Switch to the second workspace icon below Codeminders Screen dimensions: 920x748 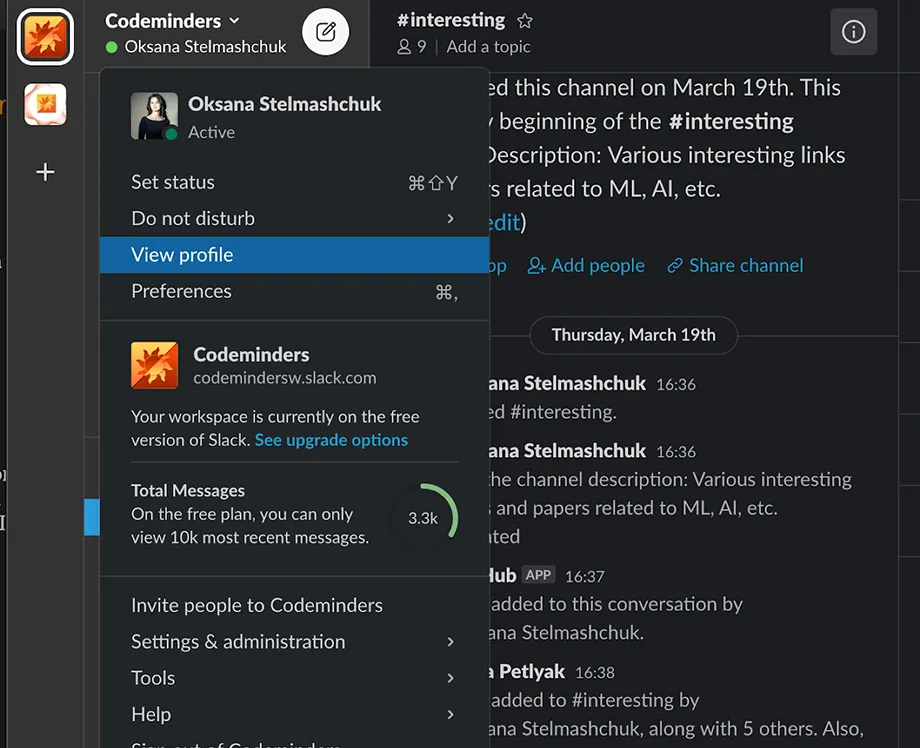tap(45, 104)
